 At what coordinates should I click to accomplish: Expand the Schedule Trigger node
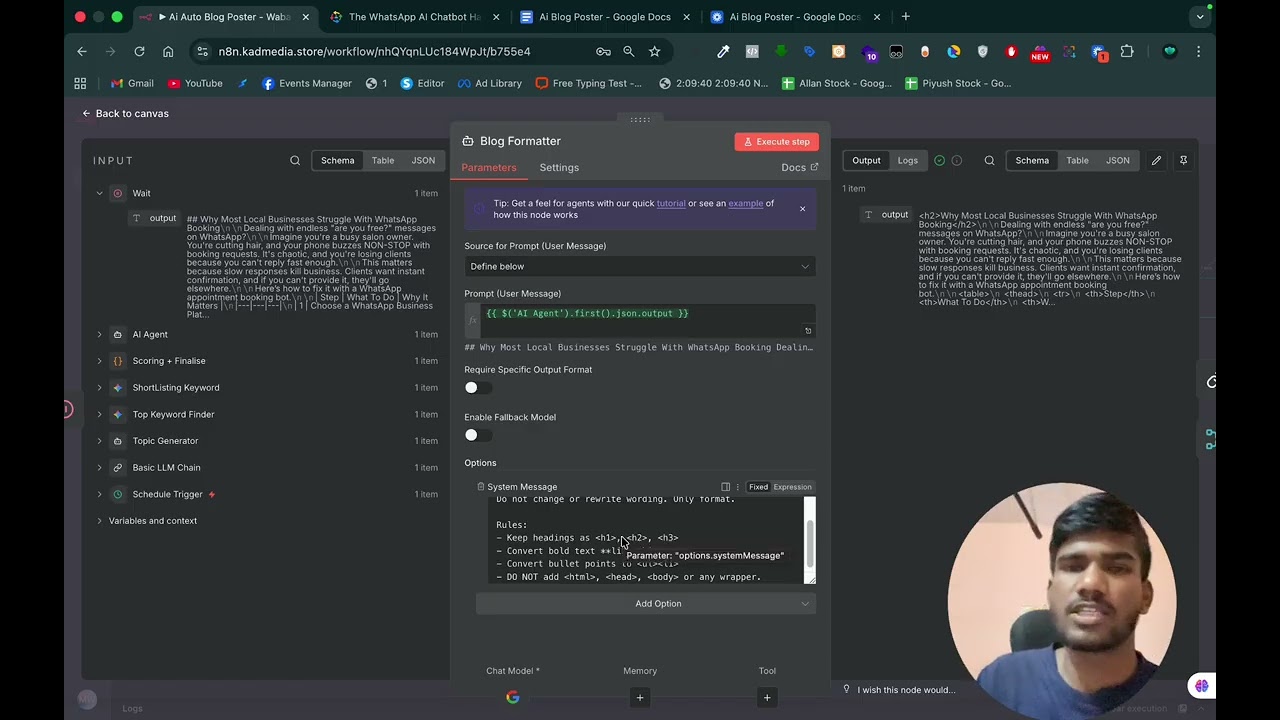click(x=99, y=494)
